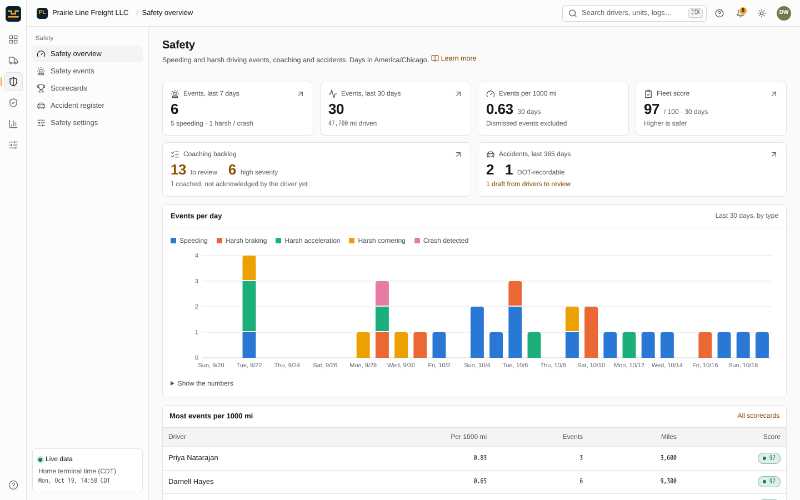Open Safety events in sidebar

[87, 71]
